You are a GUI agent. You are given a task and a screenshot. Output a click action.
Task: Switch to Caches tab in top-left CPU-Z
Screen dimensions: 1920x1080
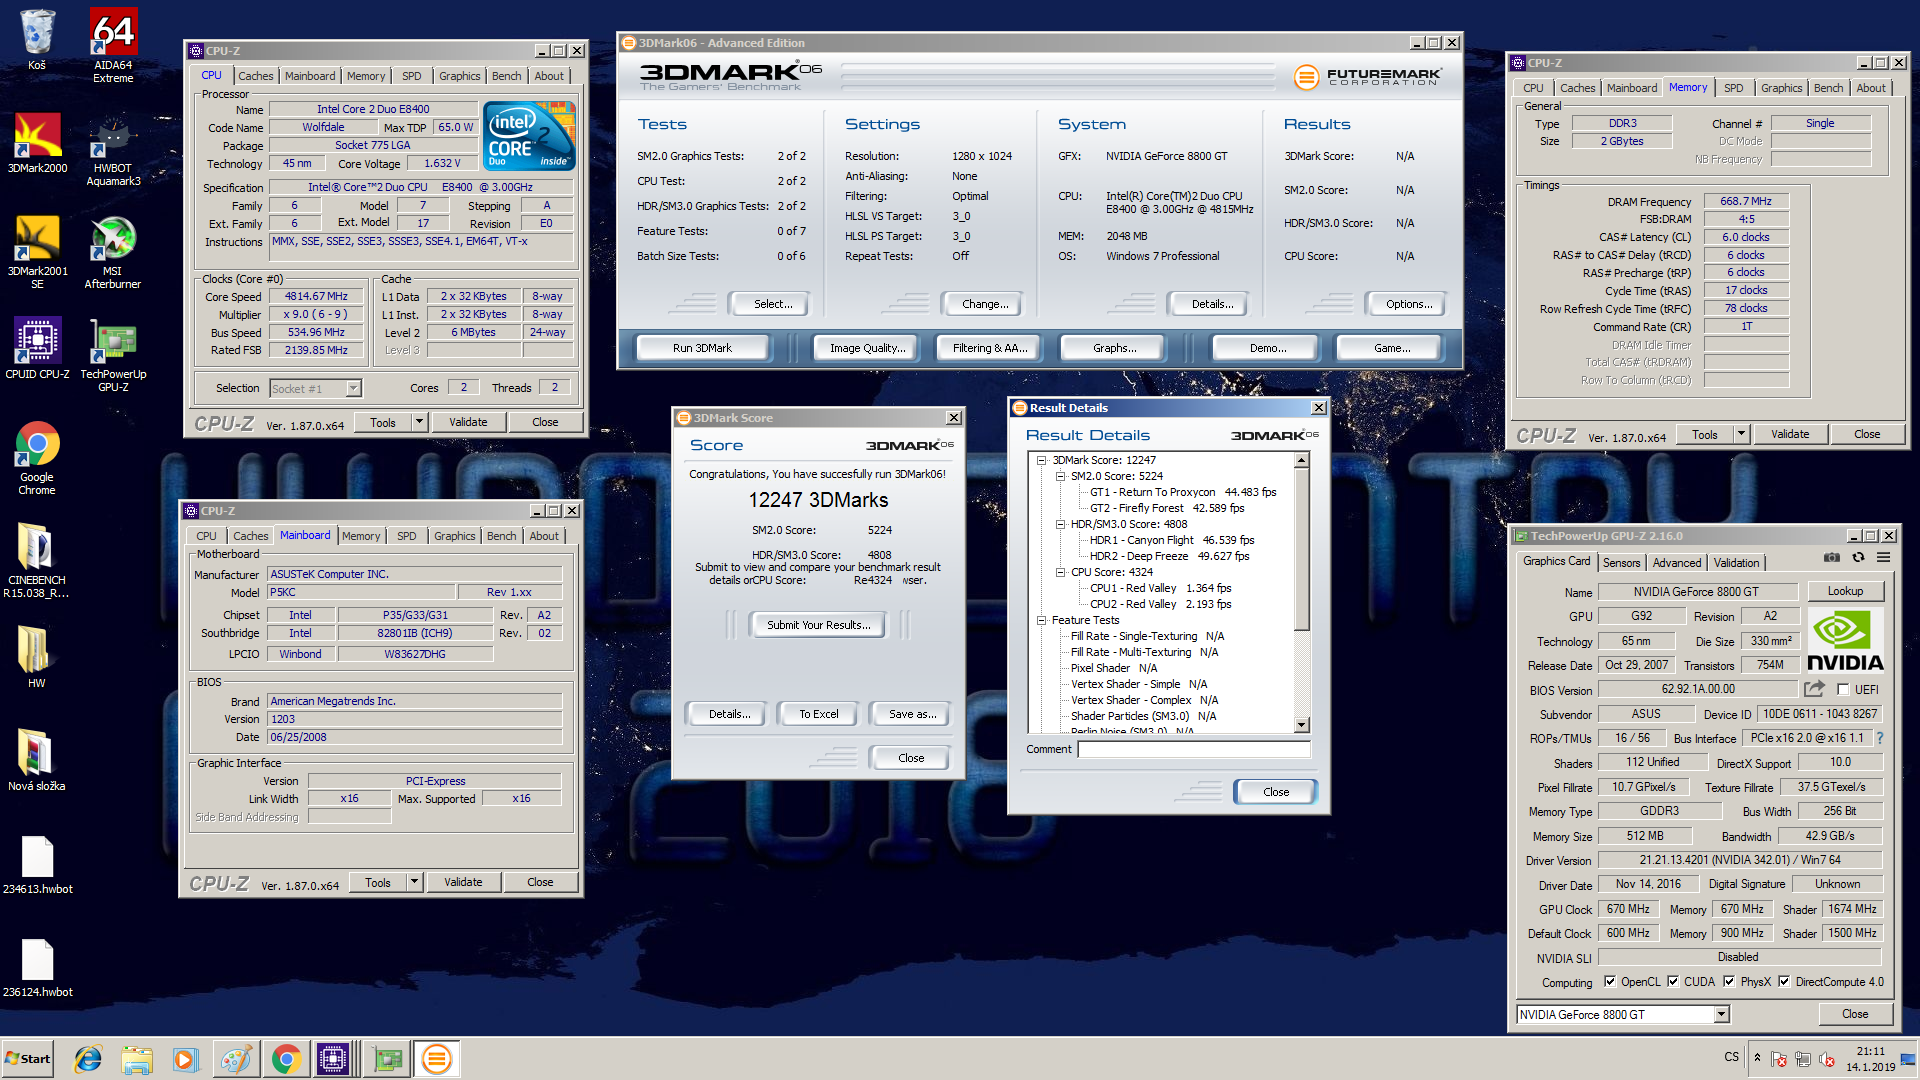[x=255, y=76]
